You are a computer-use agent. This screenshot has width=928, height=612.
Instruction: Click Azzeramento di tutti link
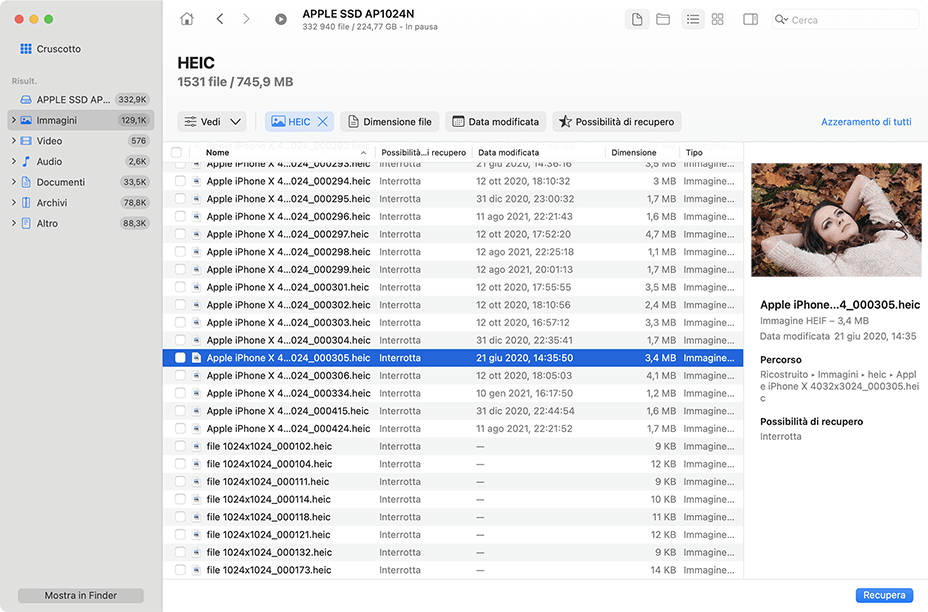(866, 121)
